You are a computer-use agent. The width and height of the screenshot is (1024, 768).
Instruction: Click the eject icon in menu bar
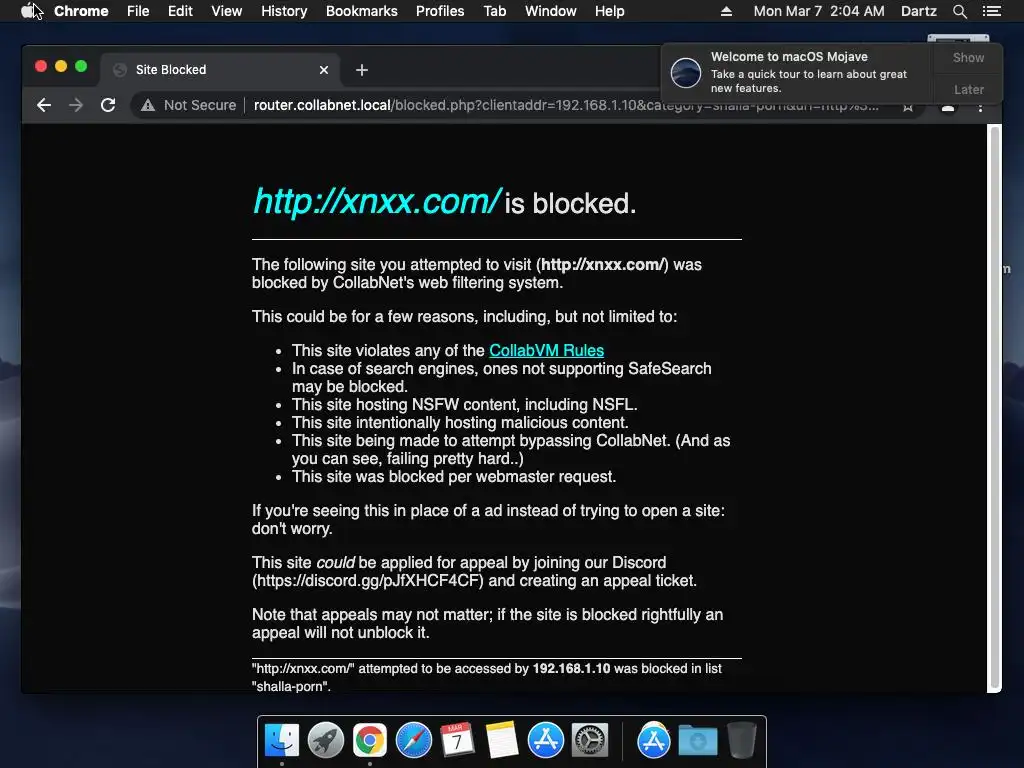(726, 11)
